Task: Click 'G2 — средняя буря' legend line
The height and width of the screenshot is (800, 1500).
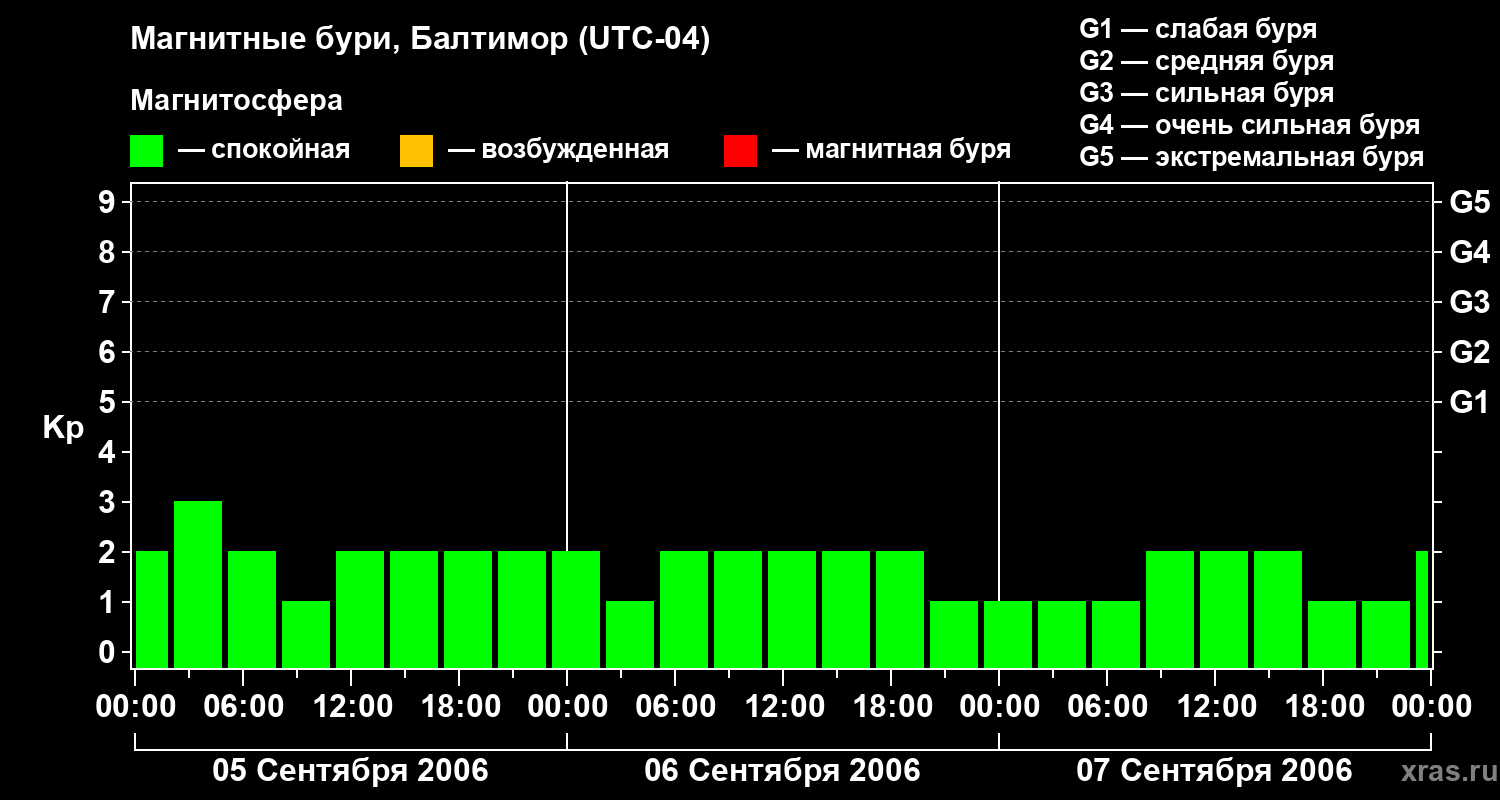Action: [x=1206, y=61]
